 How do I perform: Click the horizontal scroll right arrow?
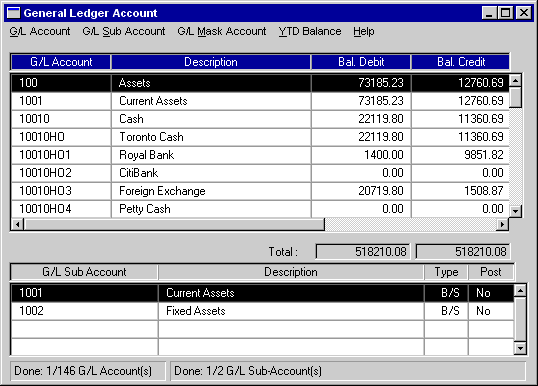(x=502, y=224)
